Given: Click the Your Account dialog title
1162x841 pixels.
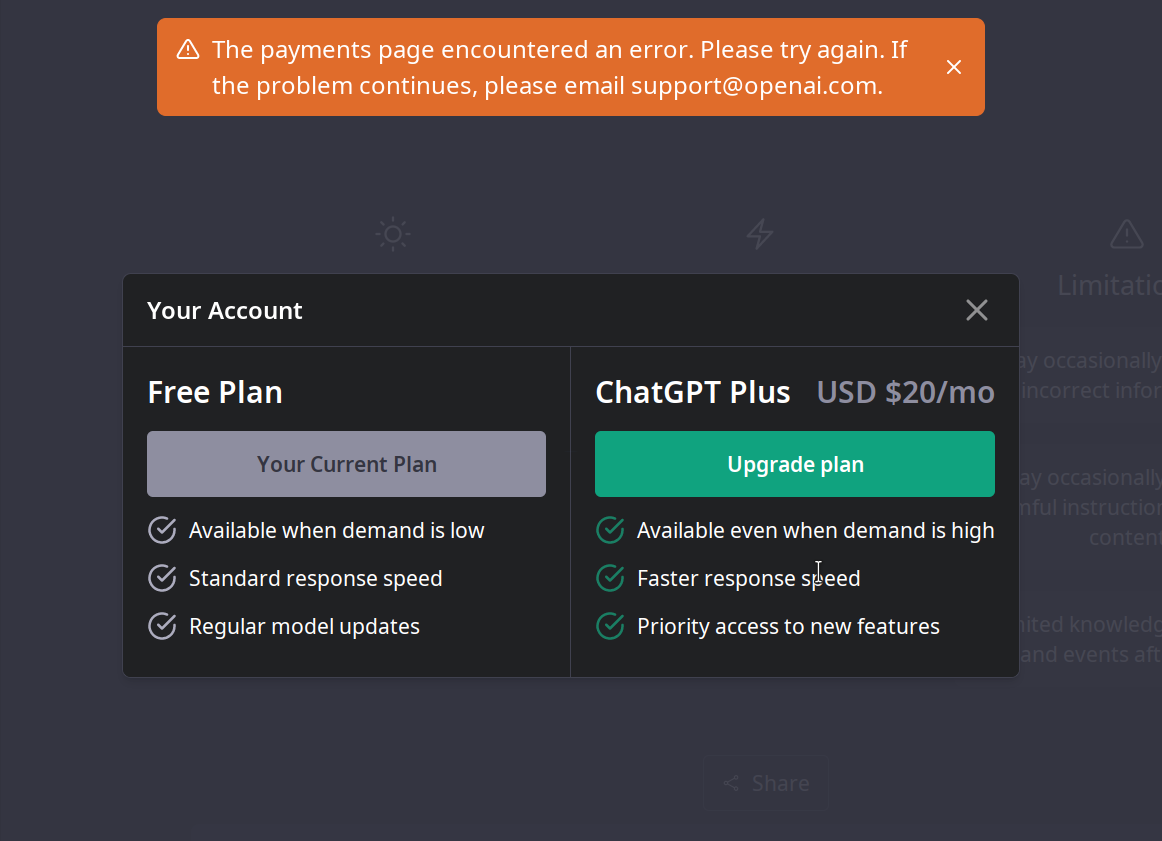Looking at the screenshot, I should pos(225,311).
